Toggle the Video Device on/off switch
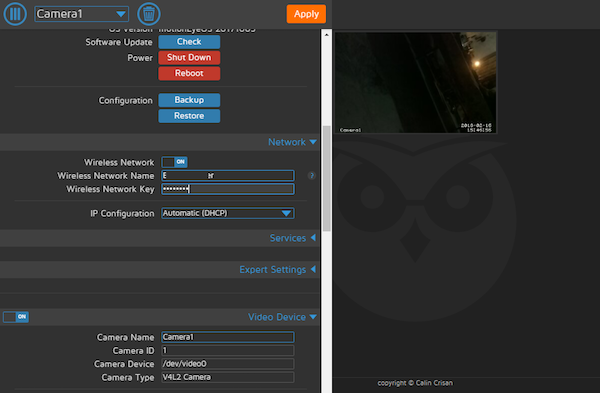The image size is (600, 393). point(16,316)
